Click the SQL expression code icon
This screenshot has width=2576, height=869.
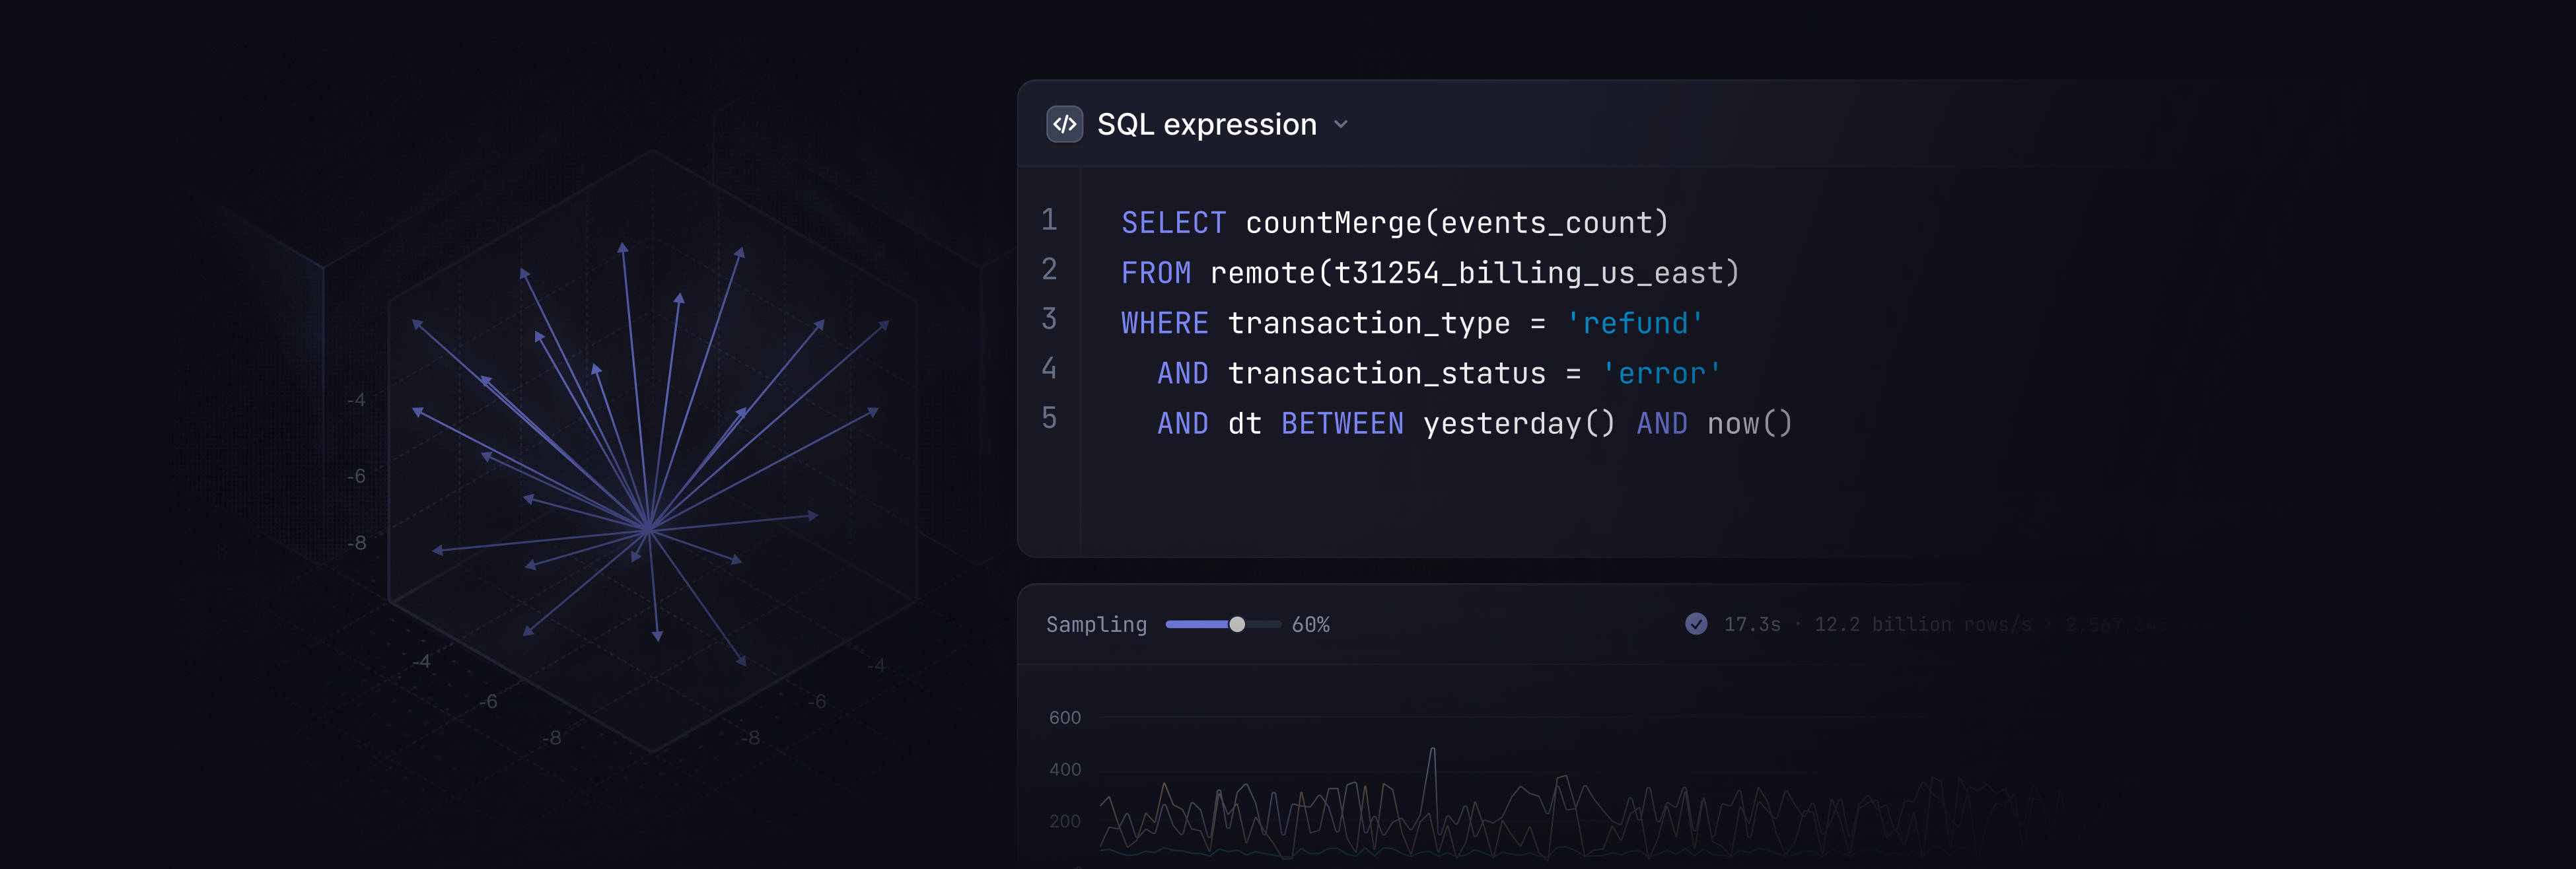point(1064,124)
